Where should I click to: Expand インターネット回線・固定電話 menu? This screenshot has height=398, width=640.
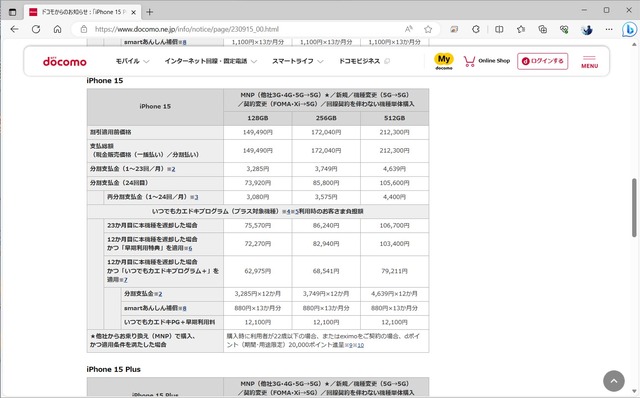click(211, 61)
